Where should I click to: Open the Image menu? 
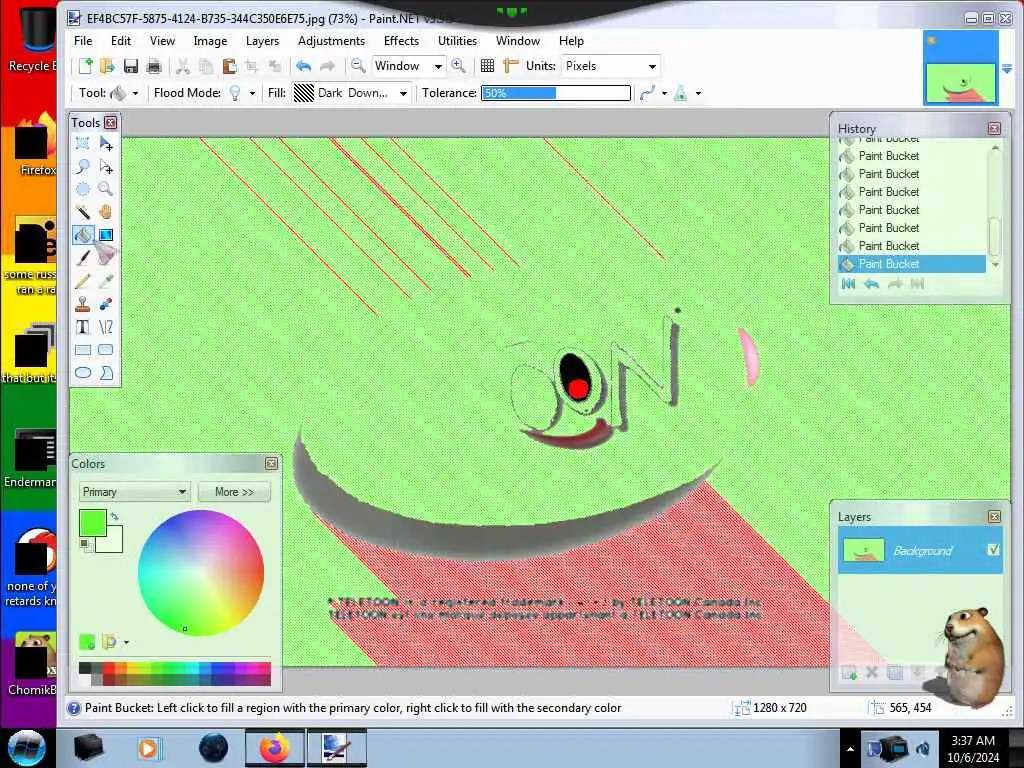210,40
